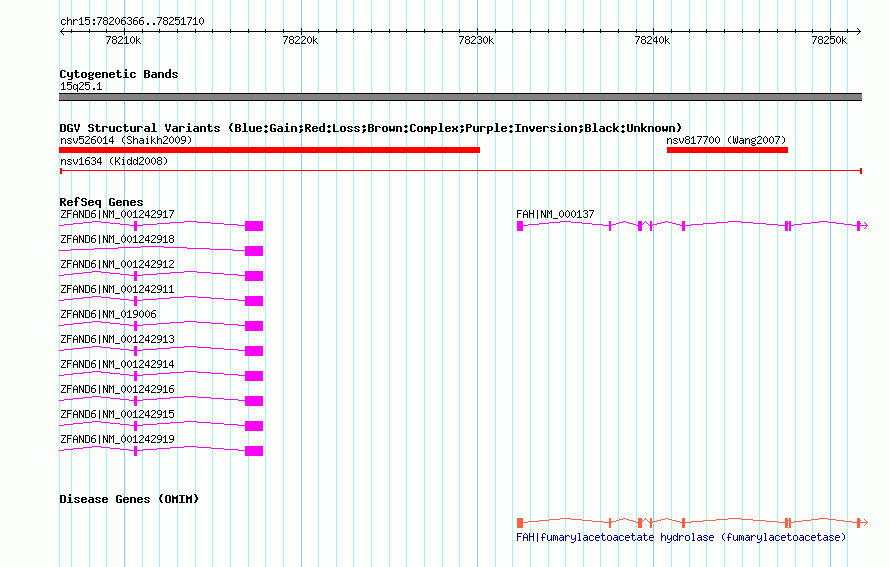Click the first orange exon of the OMIM FAH gene
The width and height of the screenshot is (890, 567).
tap(520, 523)
